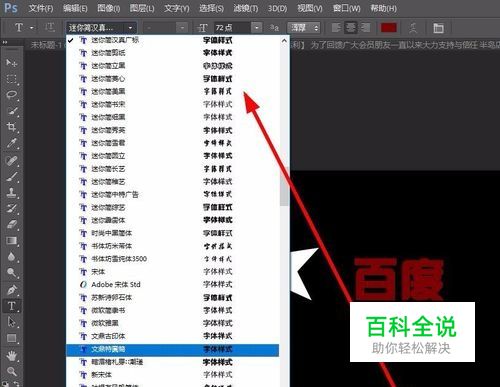Open the 图像(I) menu
The image size is (500, 387).
109,8
